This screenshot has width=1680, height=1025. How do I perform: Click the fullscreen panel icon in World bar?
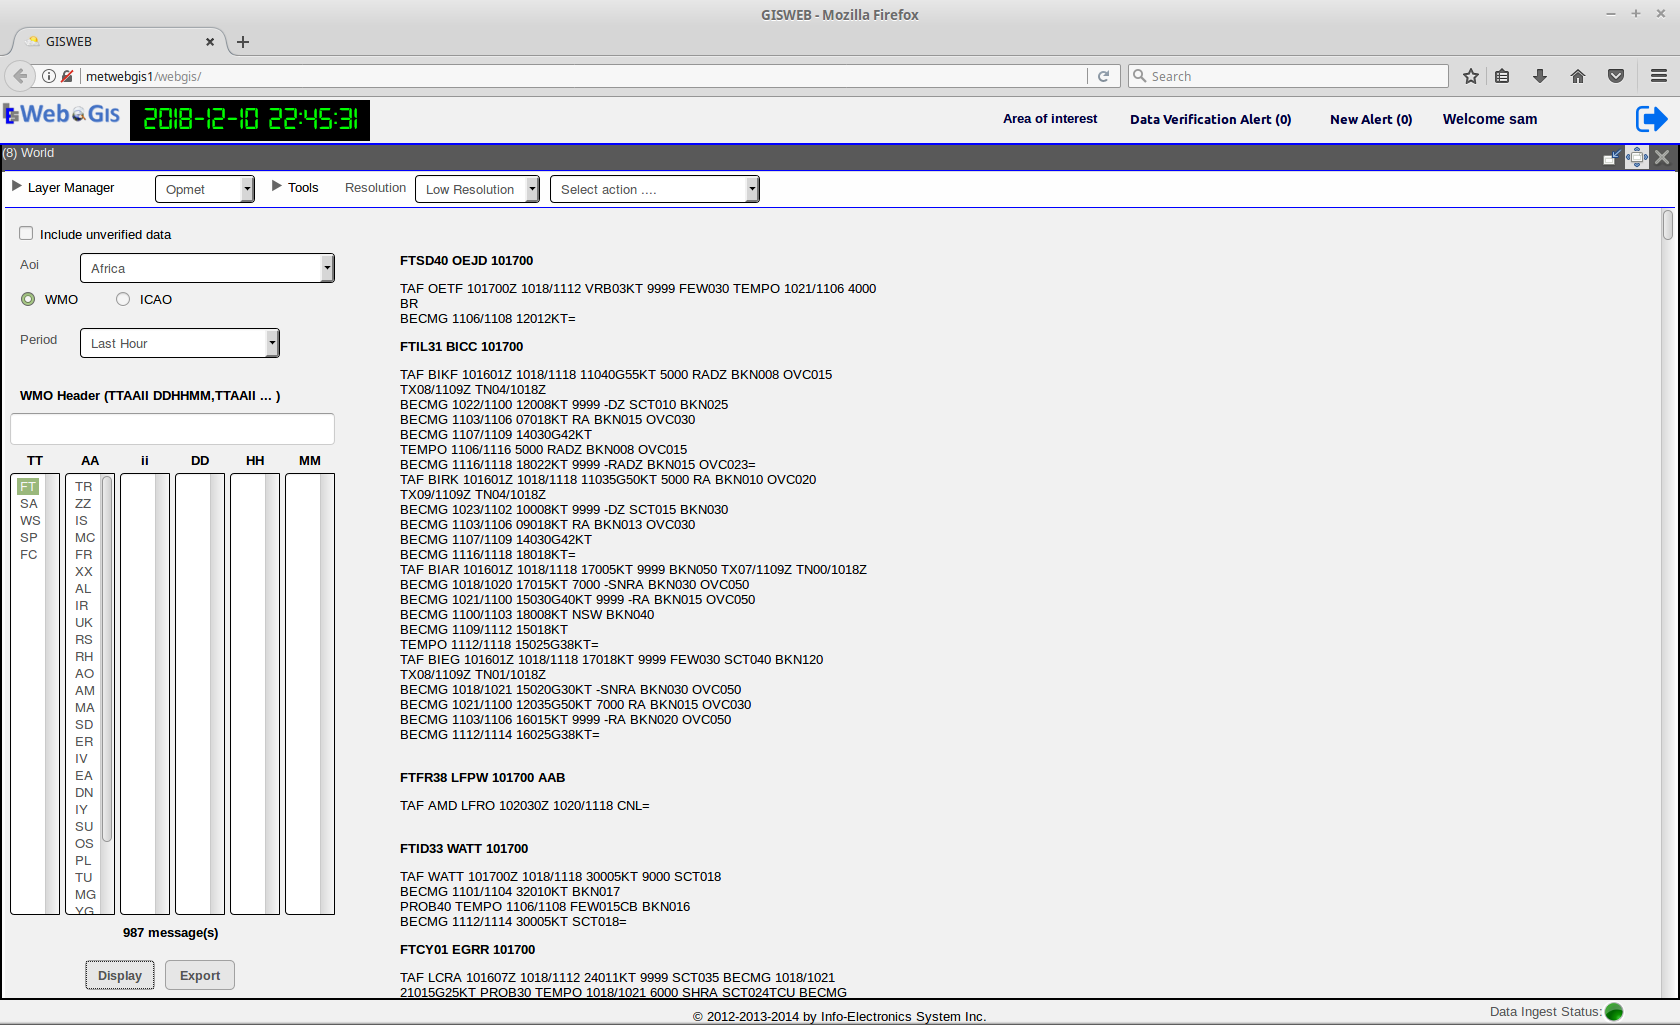pyautogui.click(x=1637, y=157)
